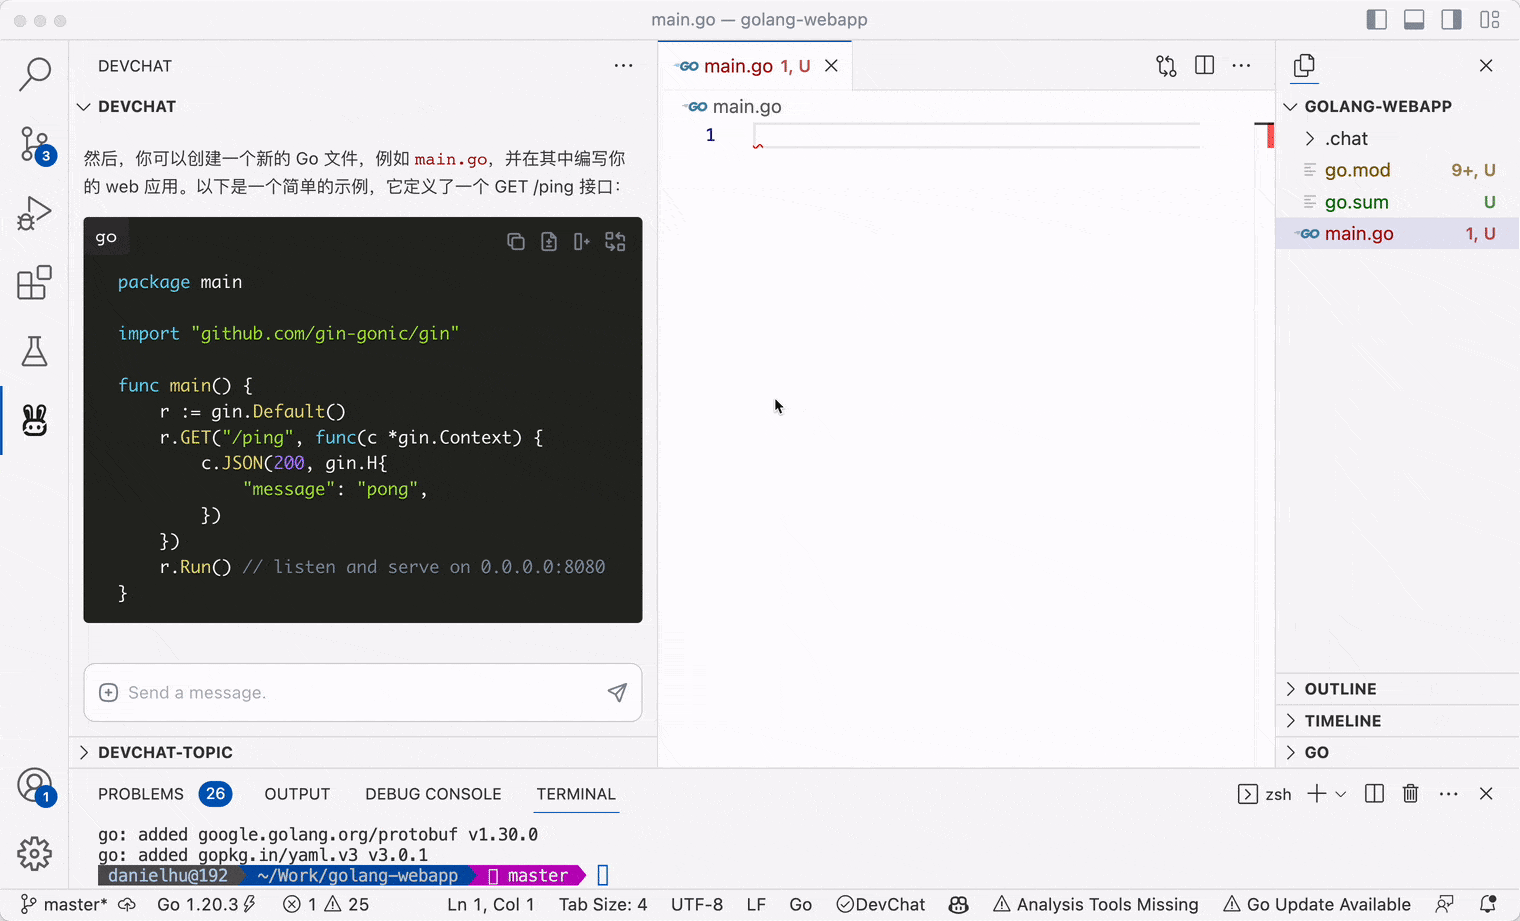This screenshot has width=1520, height=921.
Task: Kill the active terminal with trash icon
Action: click(1411, 793)
